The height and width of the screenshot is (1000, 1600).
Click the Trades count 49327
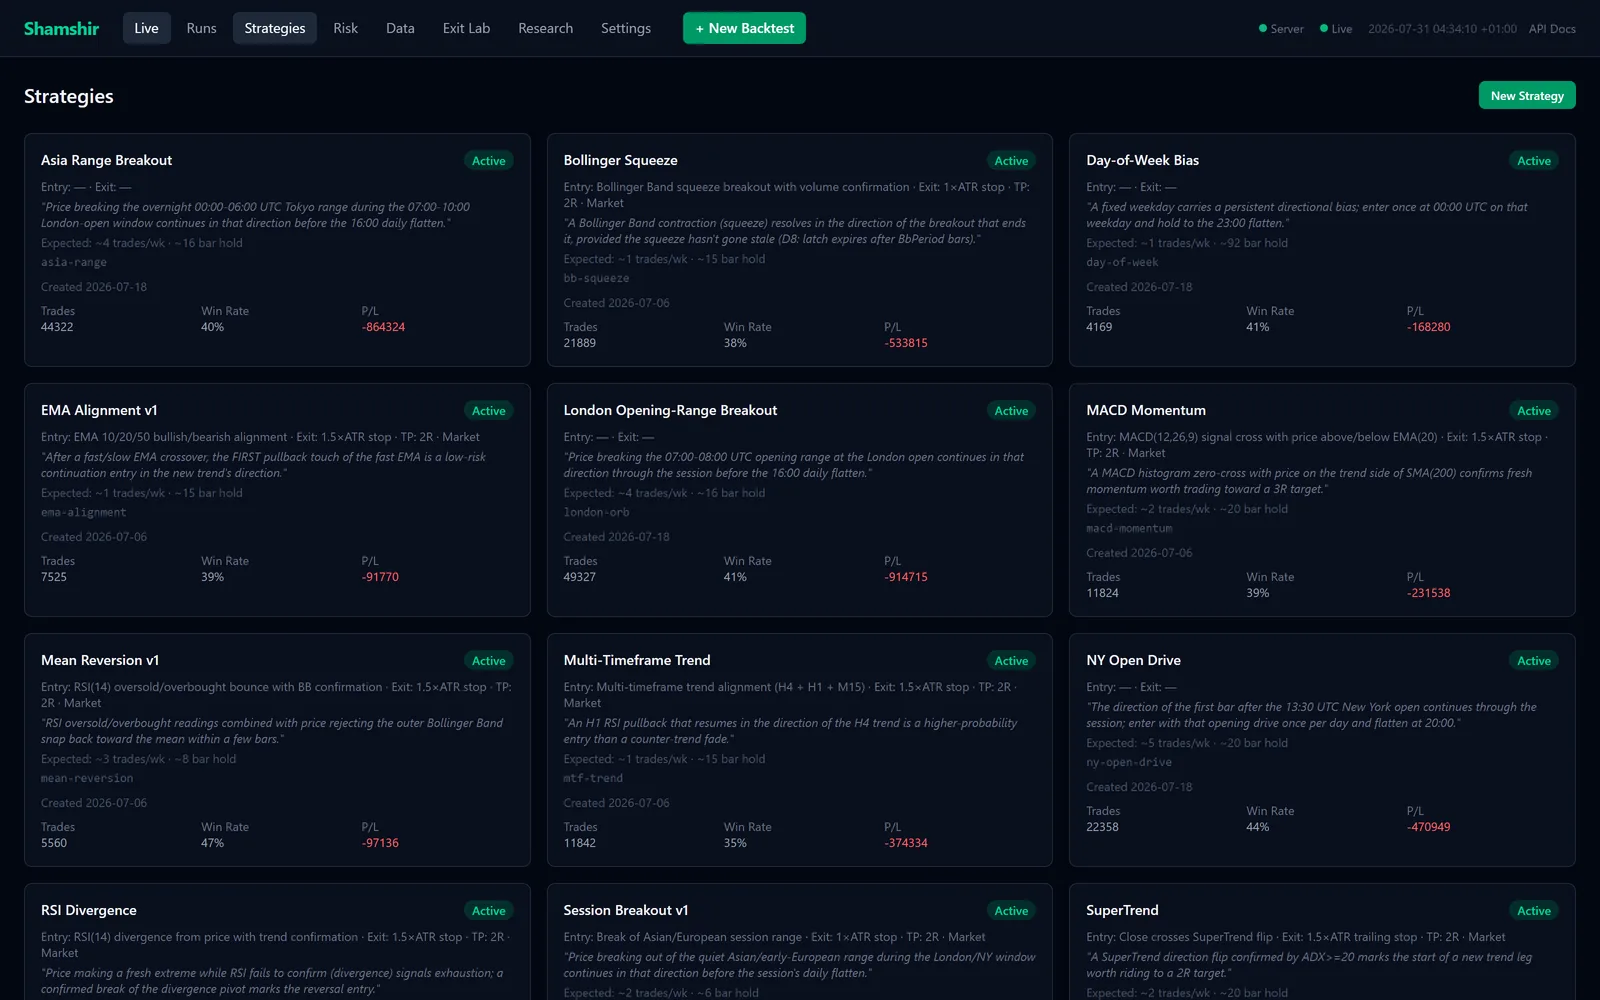pos(579,577)
